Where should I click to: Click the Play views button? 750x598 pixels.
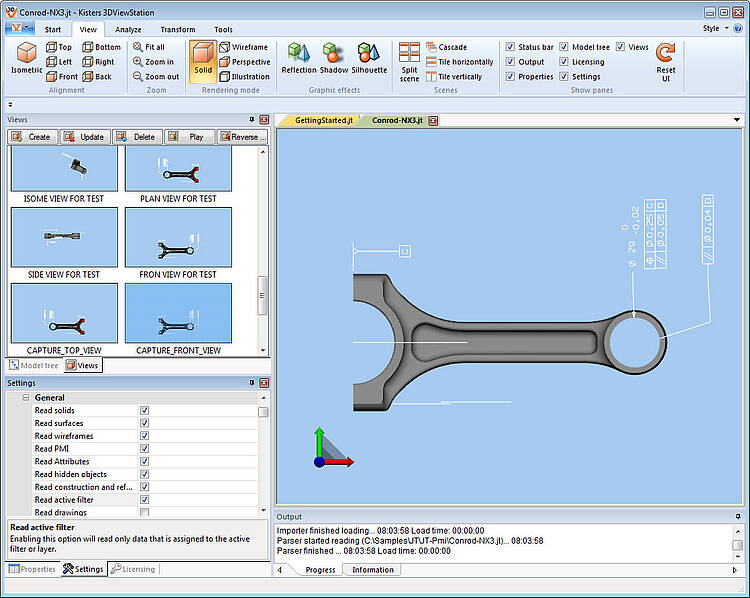point(190,137)
